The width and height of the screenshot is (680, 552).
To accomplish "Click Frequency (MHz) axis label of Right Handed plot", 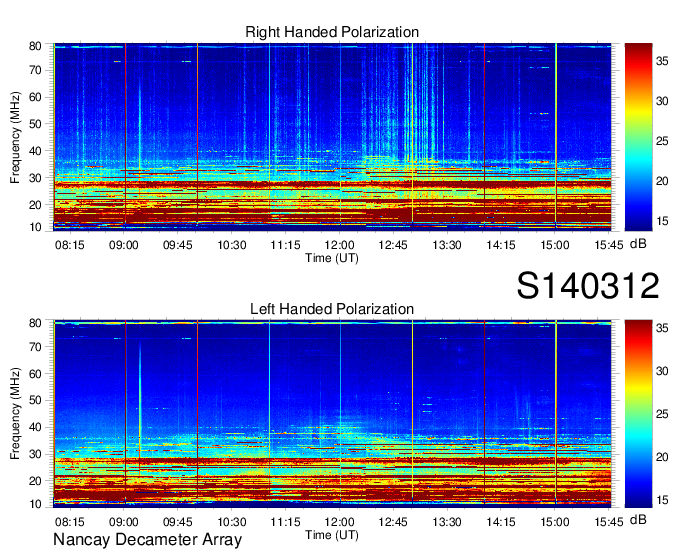I will (15, 137).
